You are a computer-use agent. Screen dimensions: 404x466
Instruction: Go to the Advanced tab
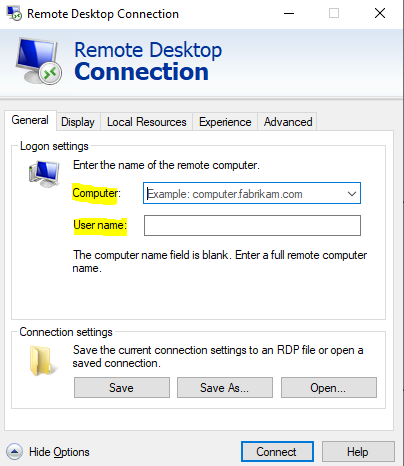click(288, 122)
